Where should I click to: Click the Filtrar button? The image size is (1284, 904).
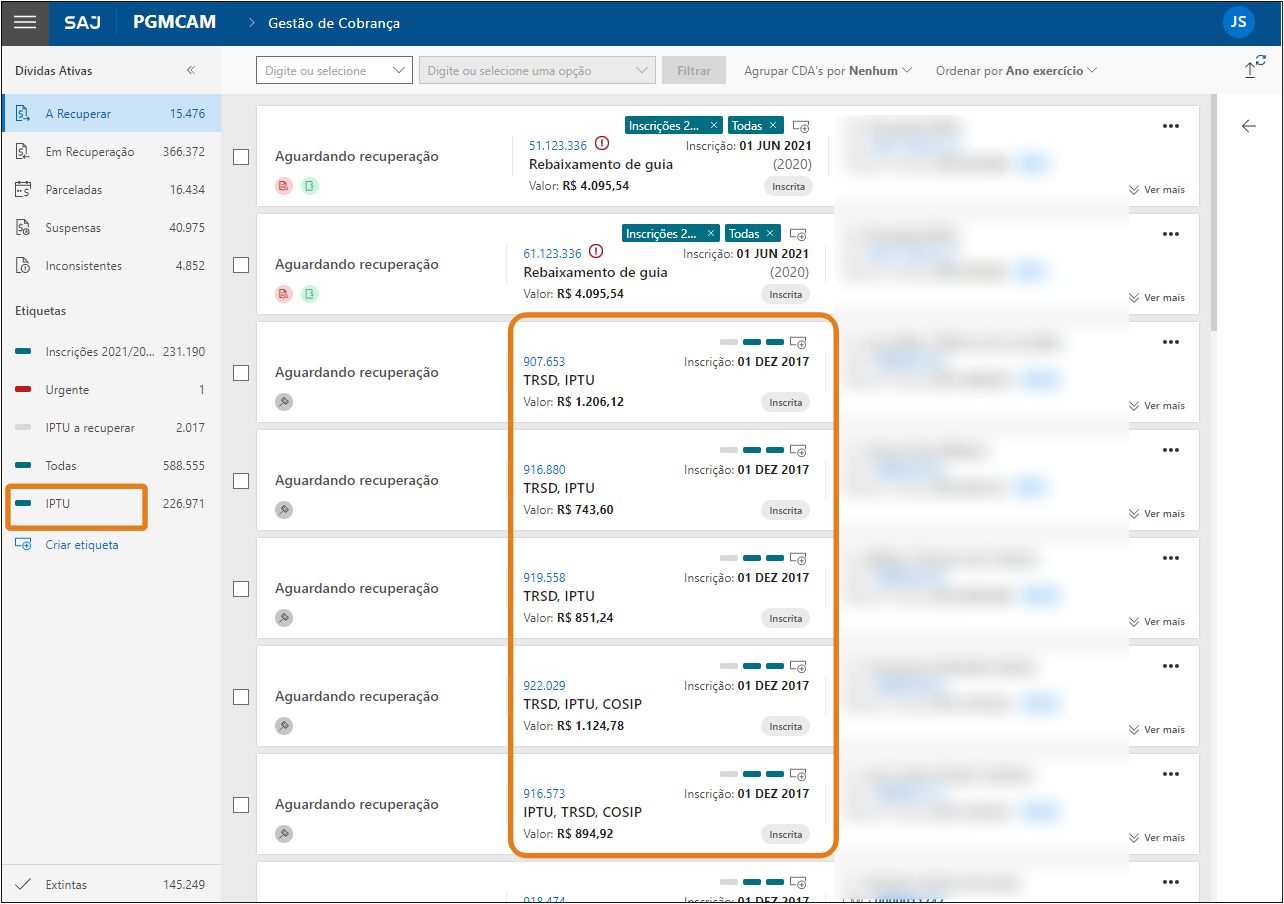pyautogui.click(x=694, y=70)
